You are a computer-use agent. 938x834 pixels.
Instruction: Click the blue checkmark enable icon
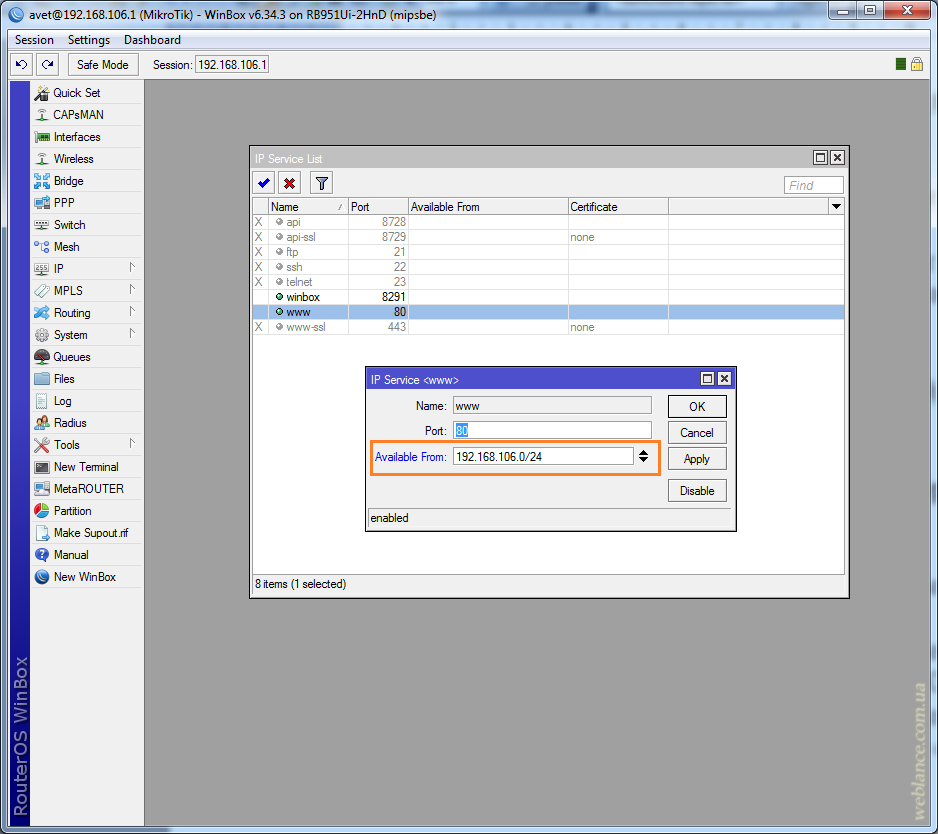tap(264, 183)
